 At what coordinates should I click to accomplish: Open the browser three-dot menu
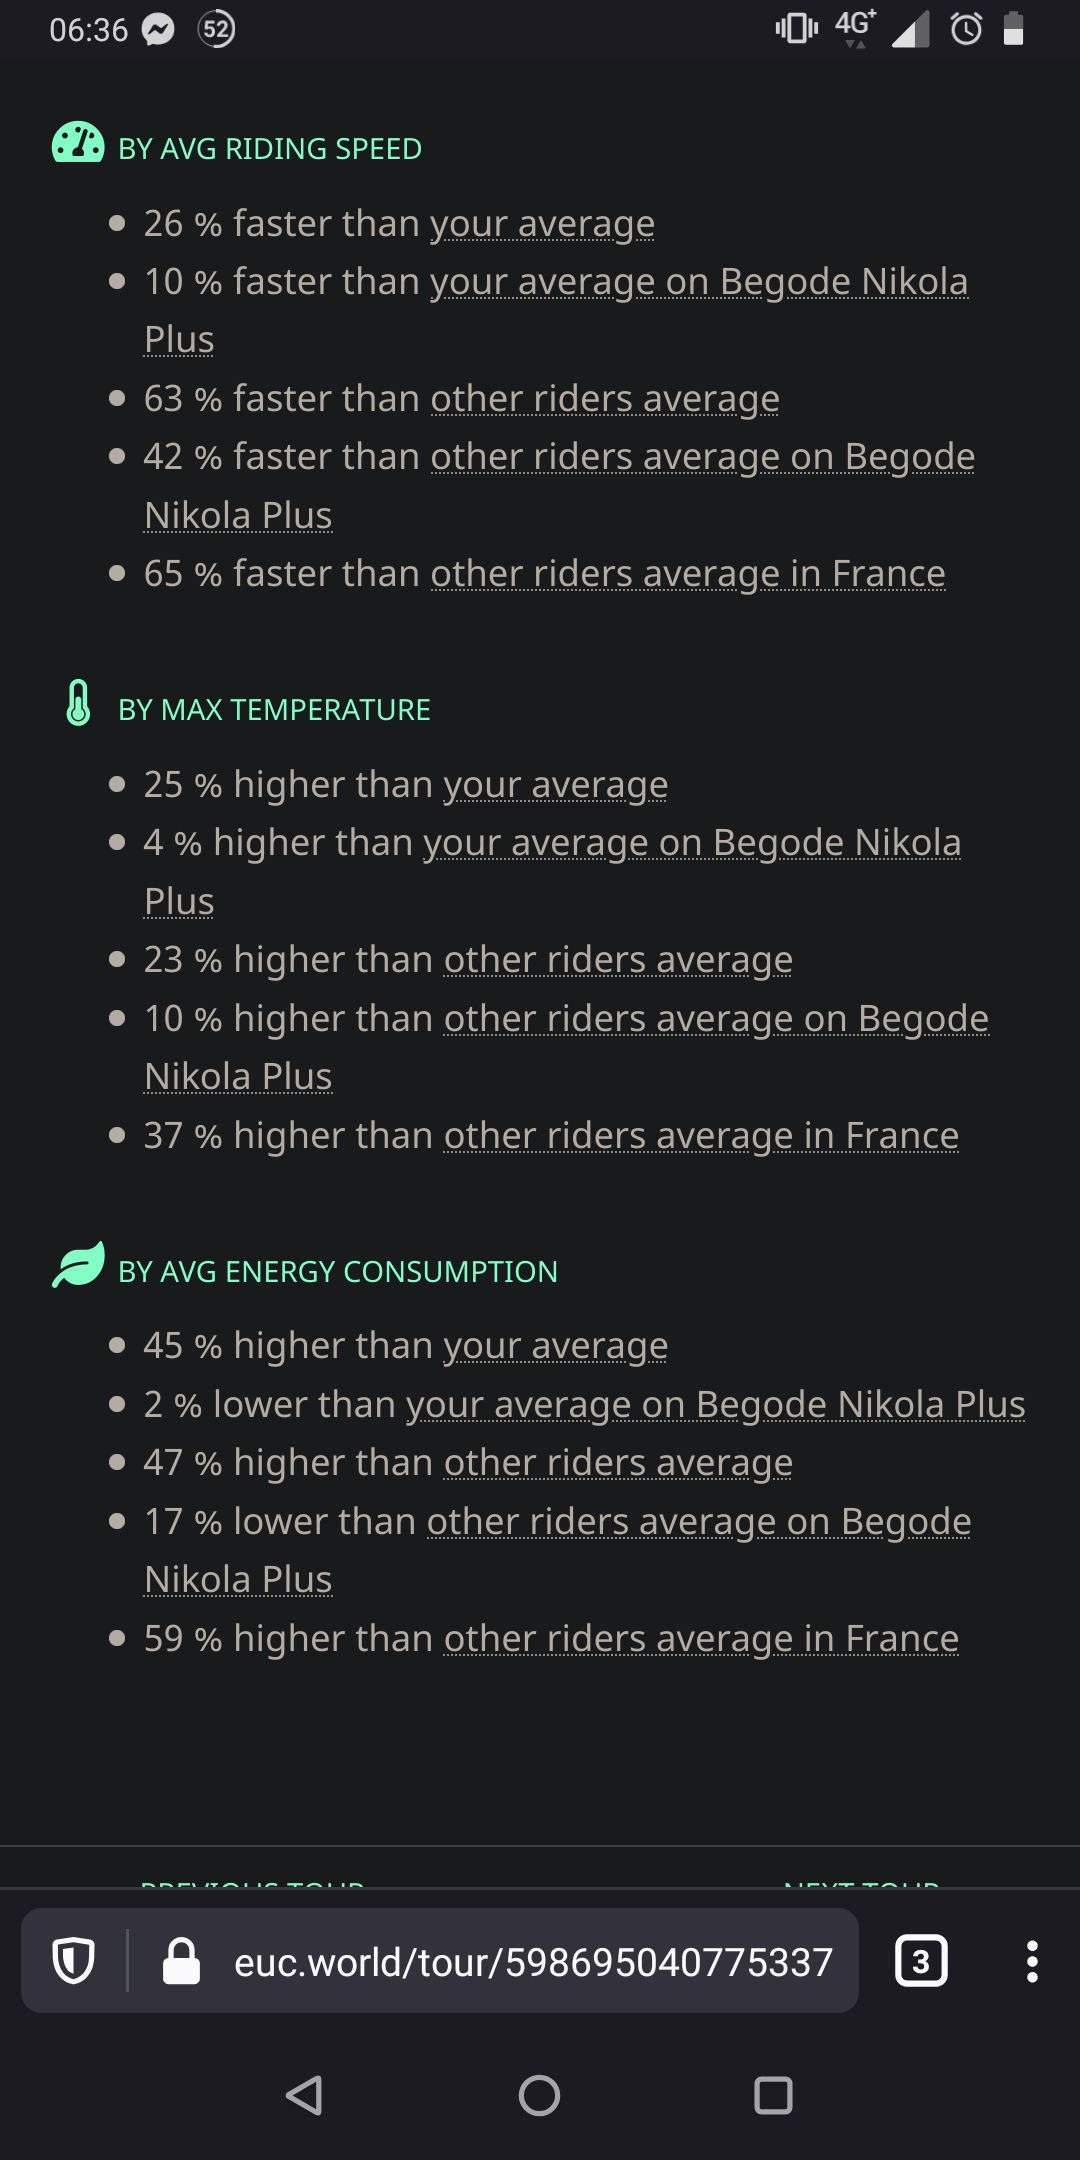point(1032,1961)
